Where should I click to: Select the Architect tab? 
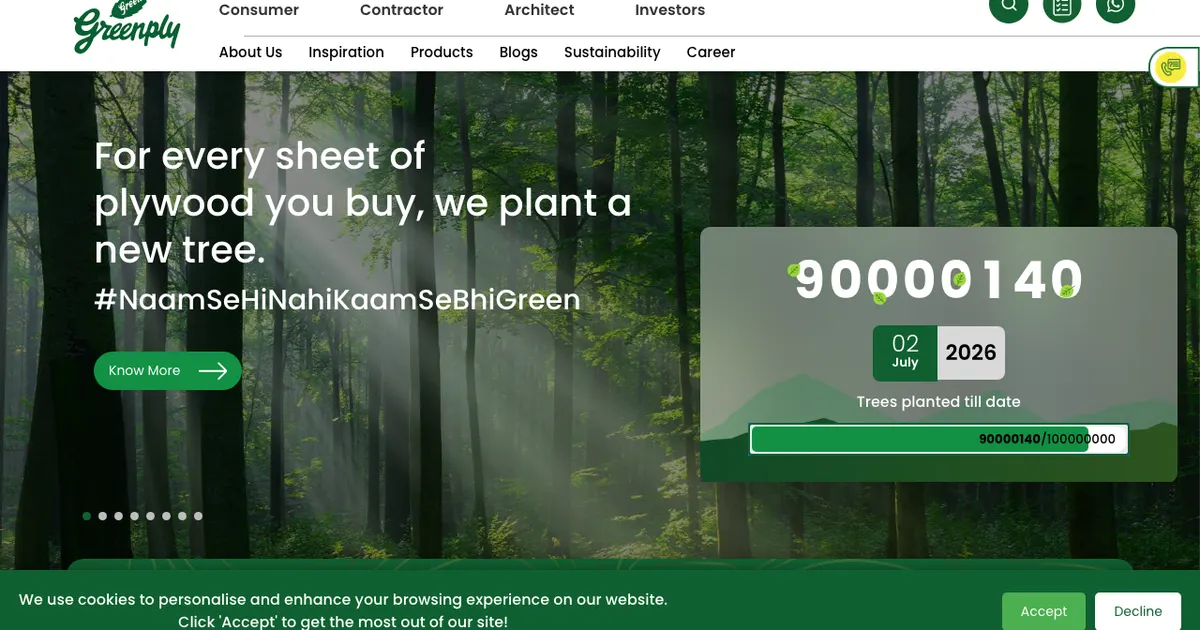pyautogui.click(x=539, y=10)
